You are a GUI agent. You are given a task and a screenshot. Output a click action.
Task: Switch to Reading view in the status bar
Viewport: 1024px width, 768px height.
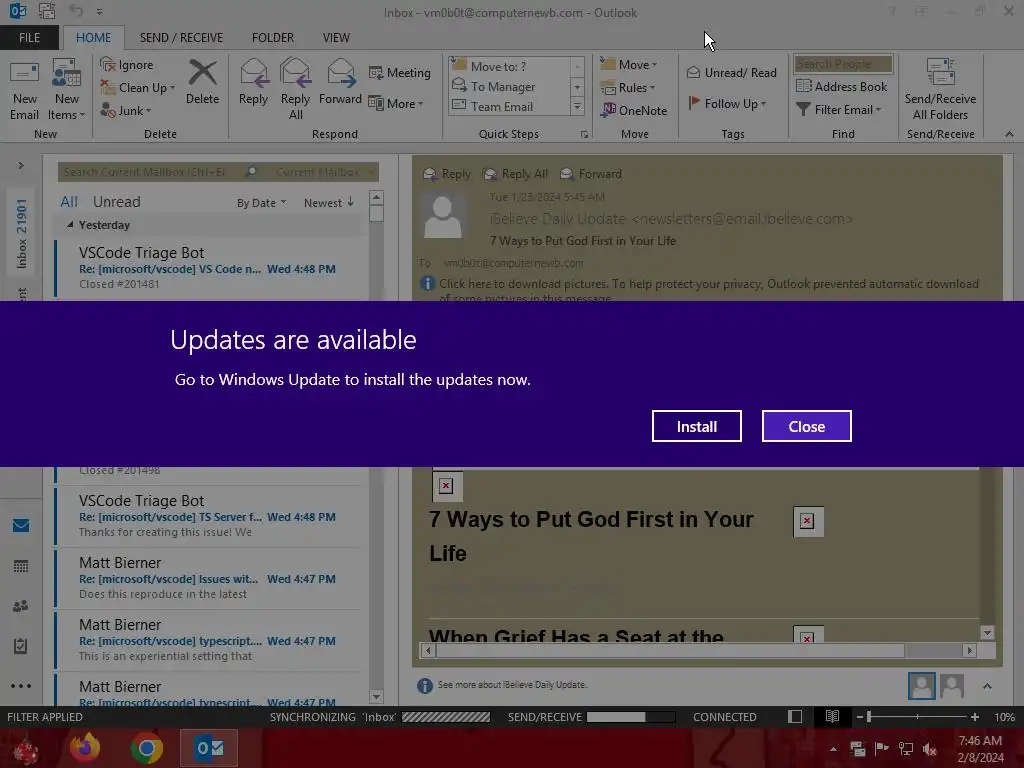pos(832,716)
